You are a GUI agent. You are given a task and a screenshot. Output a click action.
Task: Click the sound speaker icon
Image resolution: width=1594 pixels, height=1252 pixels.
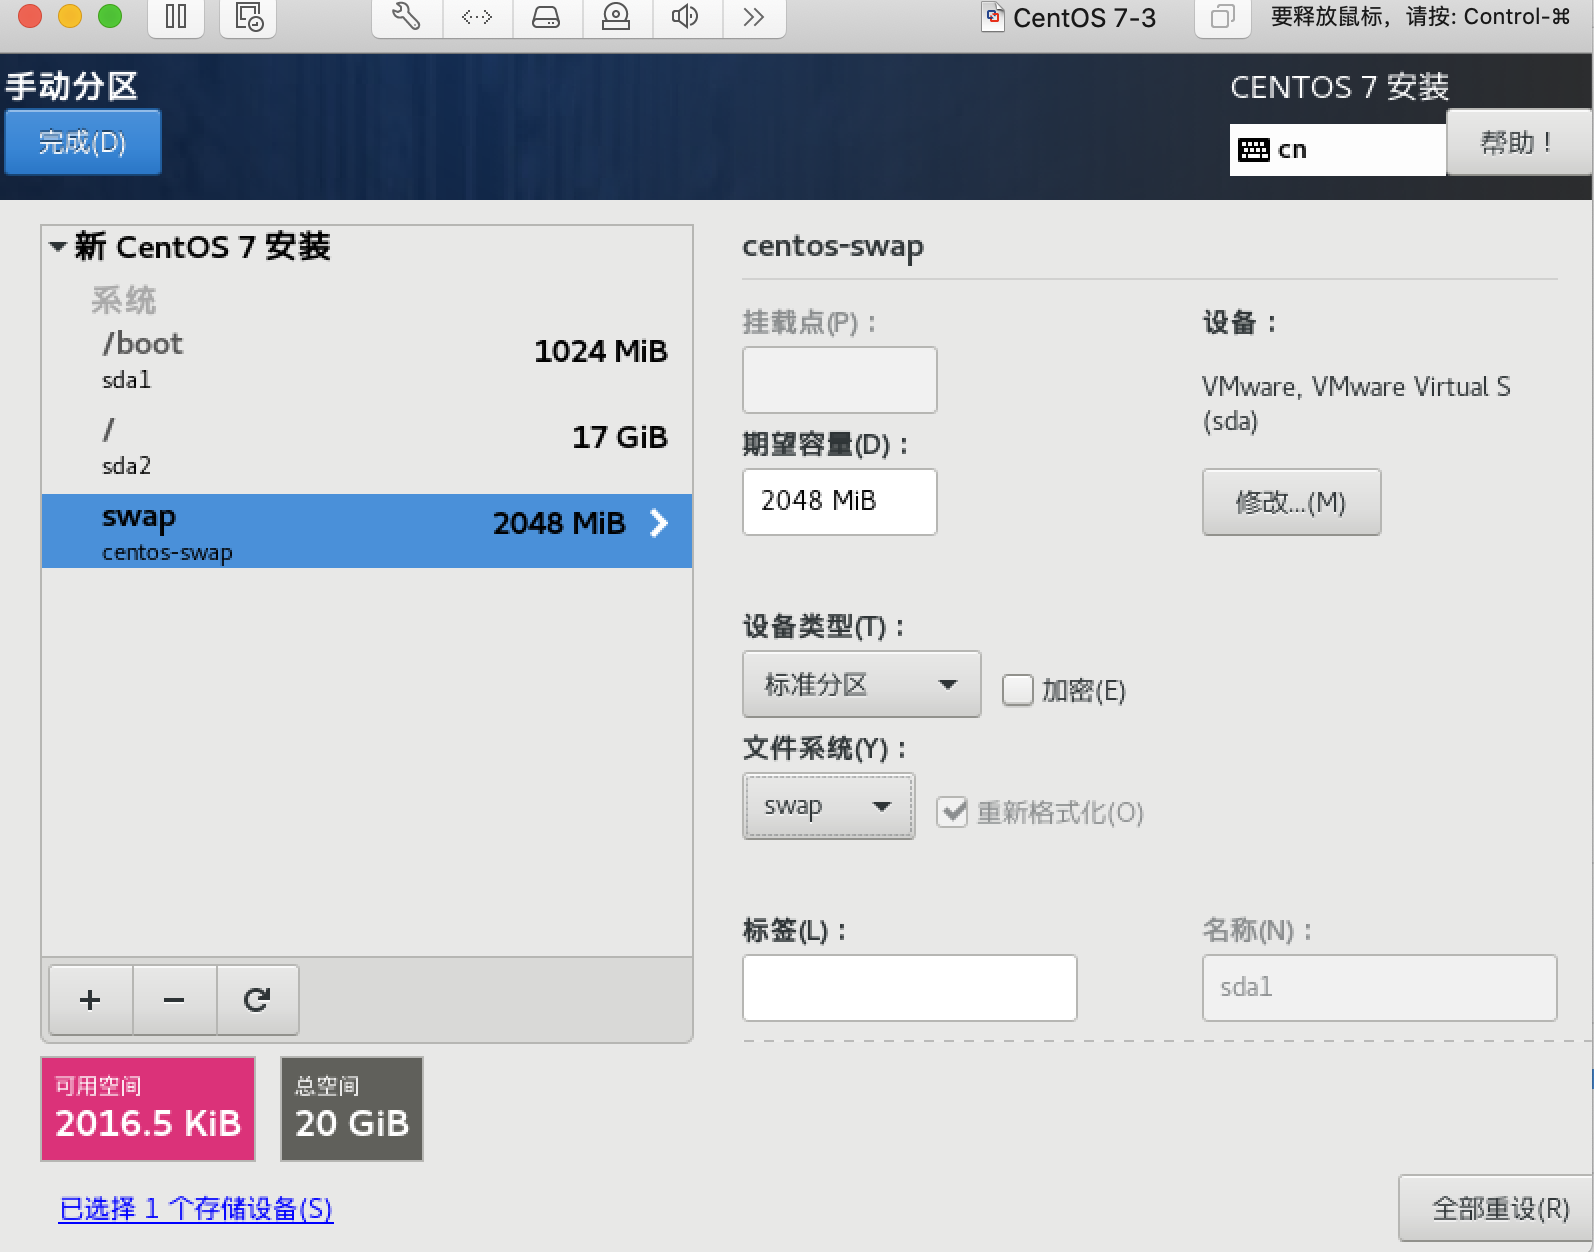click(x=686, y=16)
